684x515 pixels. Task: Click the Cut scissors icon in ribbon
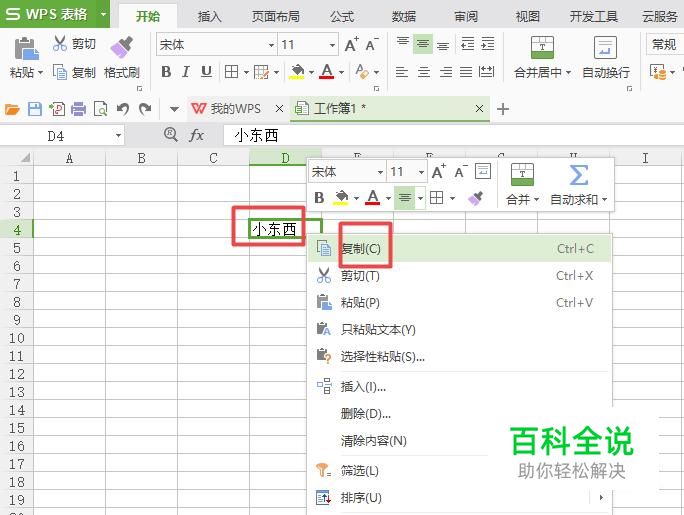coord(60,44)
